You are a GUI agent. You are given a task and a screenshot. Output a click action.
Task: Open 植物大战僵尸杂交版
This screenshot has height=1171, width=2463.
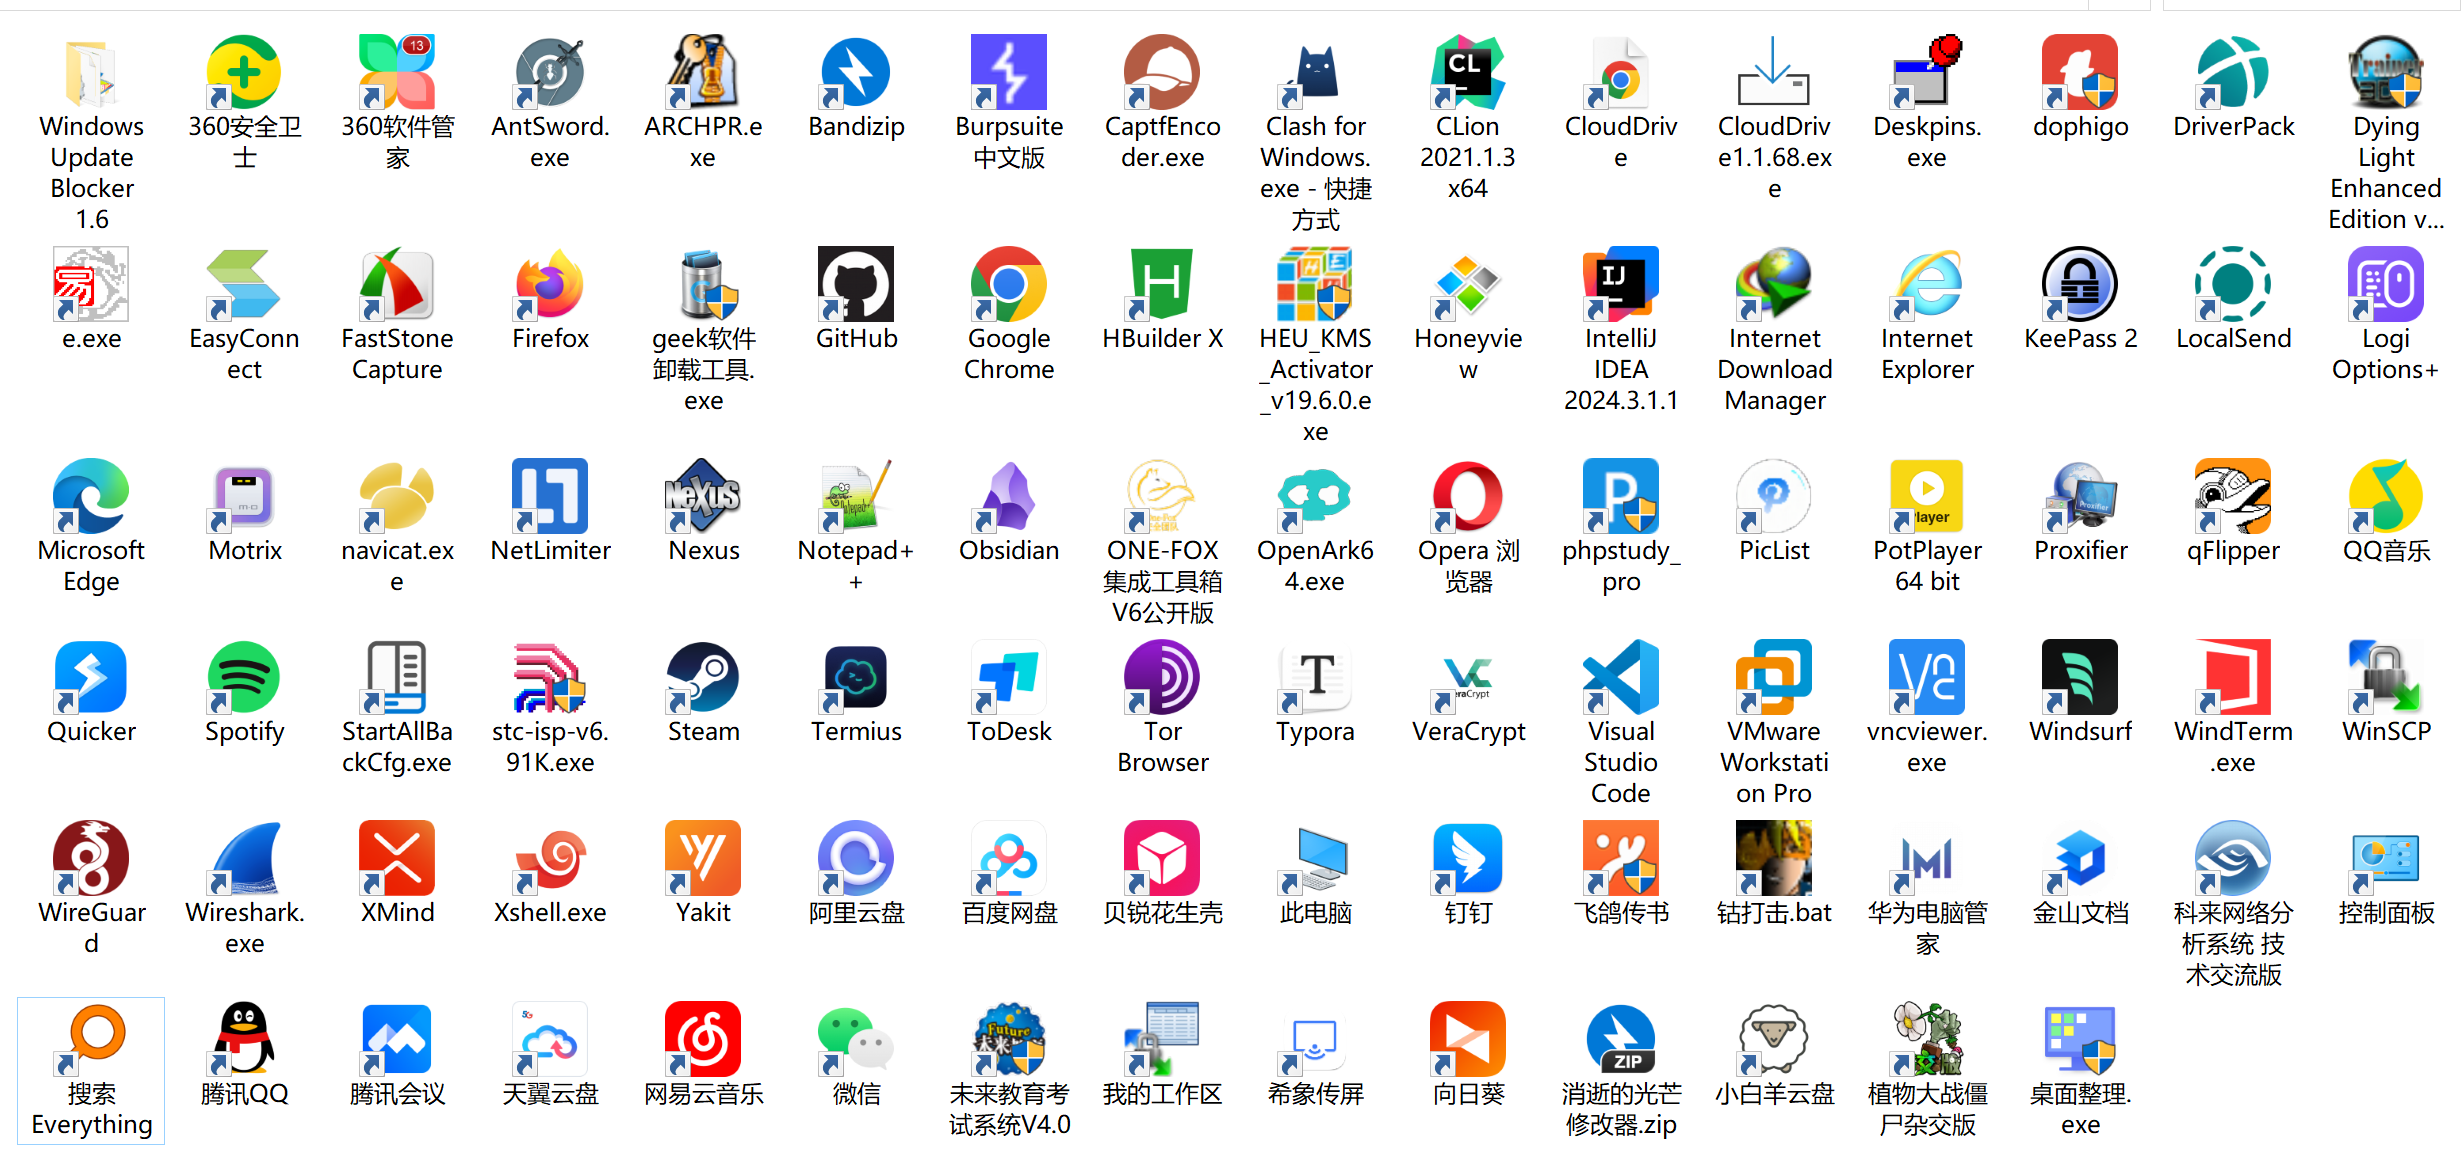tap(1927, 1039)
